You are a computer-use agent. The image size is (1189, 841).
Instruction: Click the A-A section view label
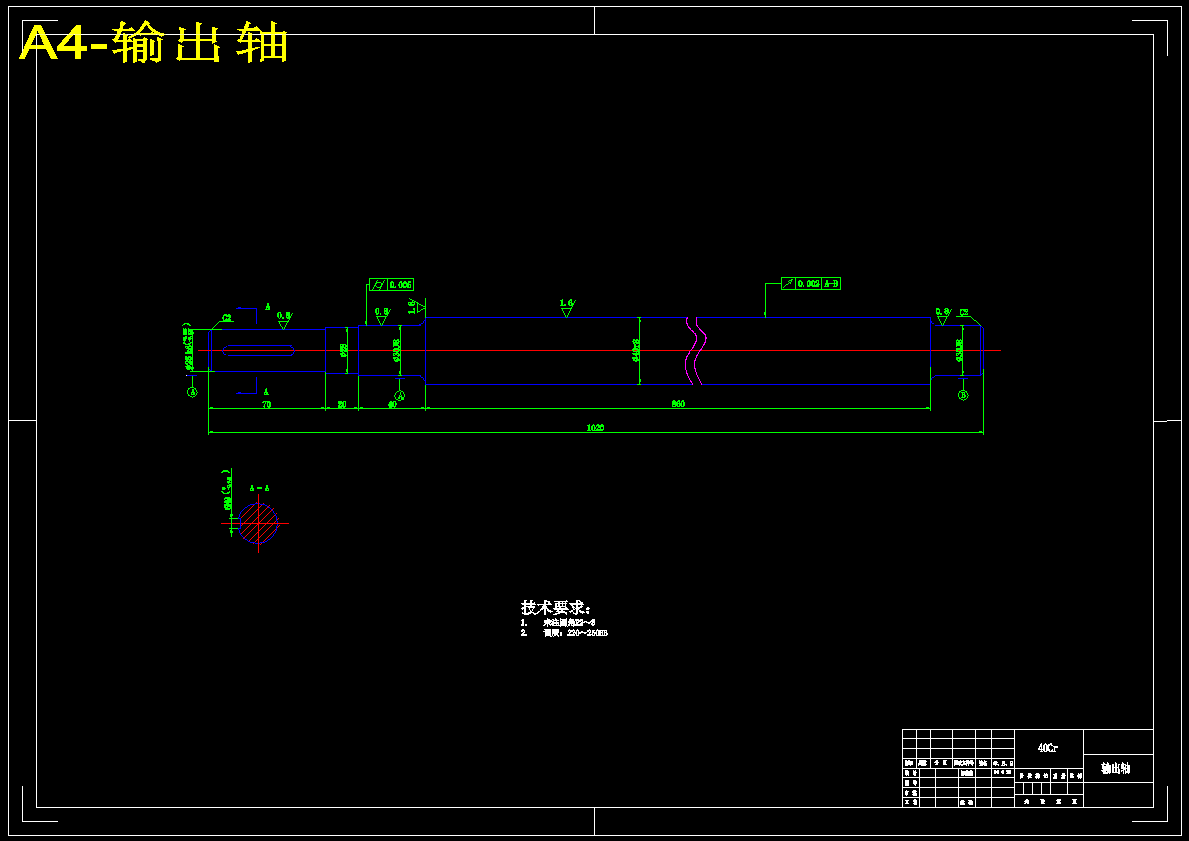click(x=258, y=488)
